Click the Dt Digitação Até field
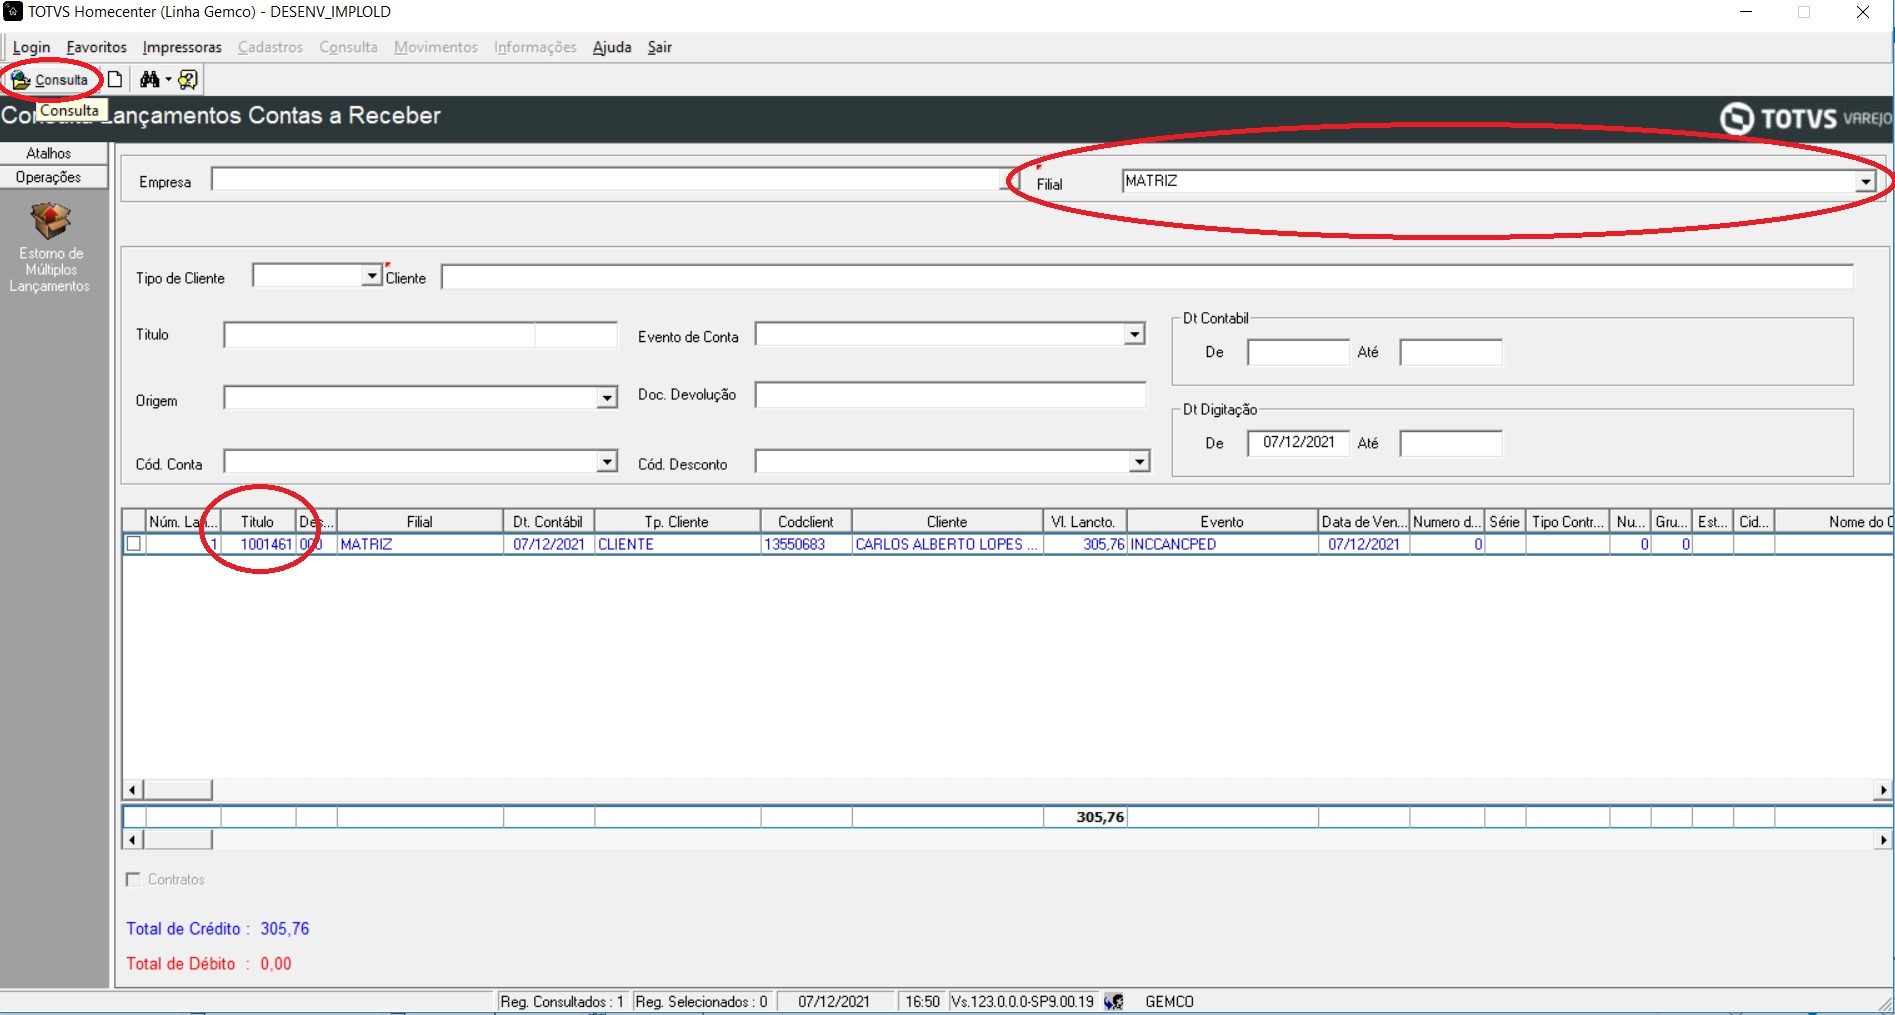1895x1015 pixels. point(1450,443)
